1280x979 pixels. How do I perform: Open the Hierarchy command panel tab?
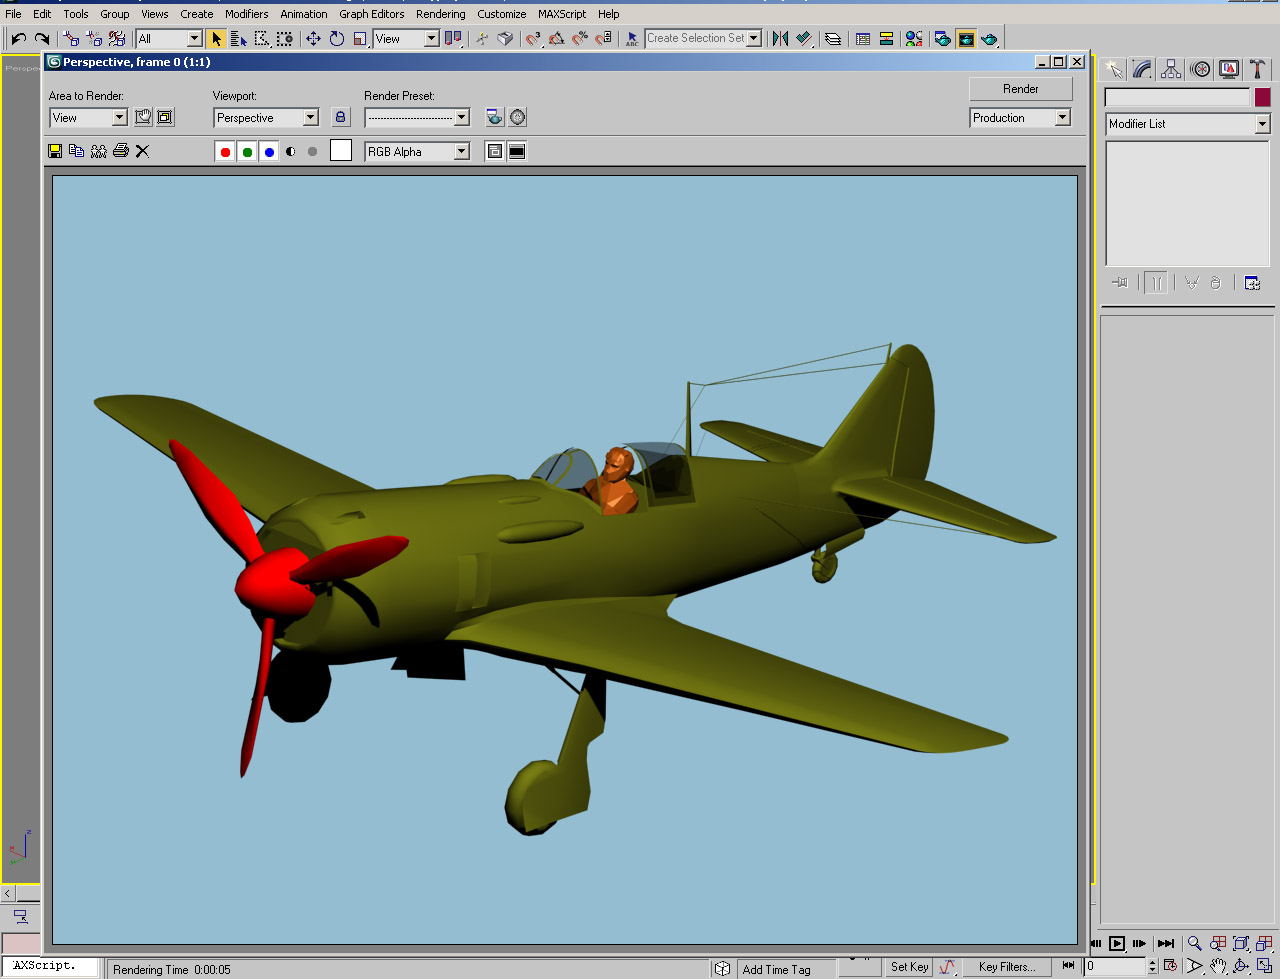tap(1171, 69)
